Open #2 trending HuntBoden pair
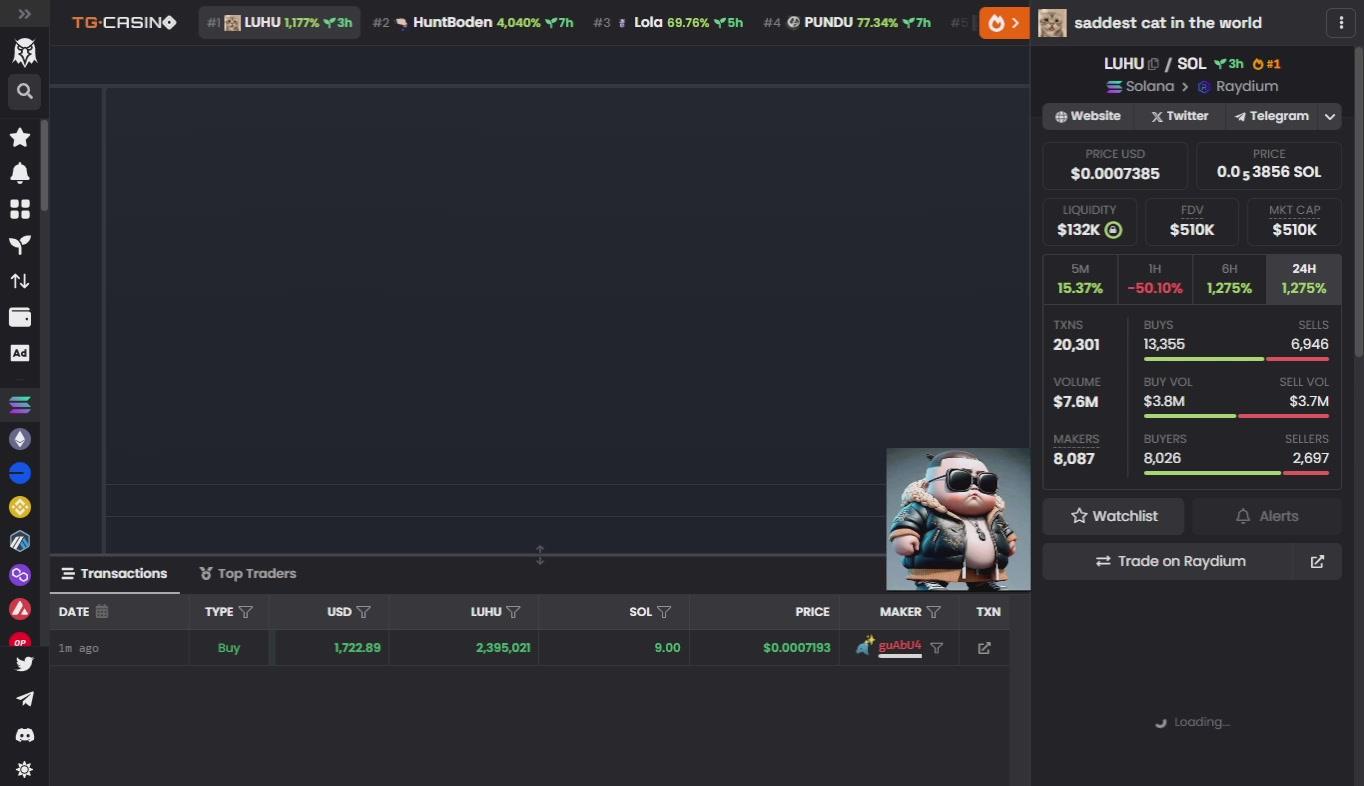Screen dimensions: 1364x786 coord(473,22)
